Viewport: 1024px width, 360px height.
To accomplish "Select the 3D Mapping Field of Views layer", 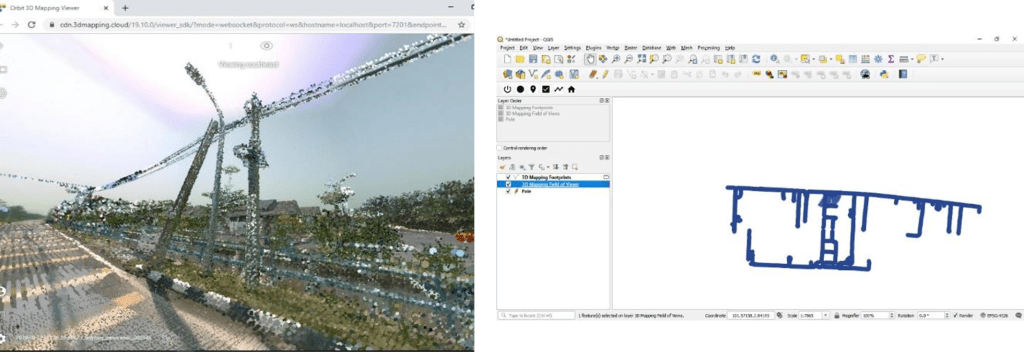I will pos(550,184).
